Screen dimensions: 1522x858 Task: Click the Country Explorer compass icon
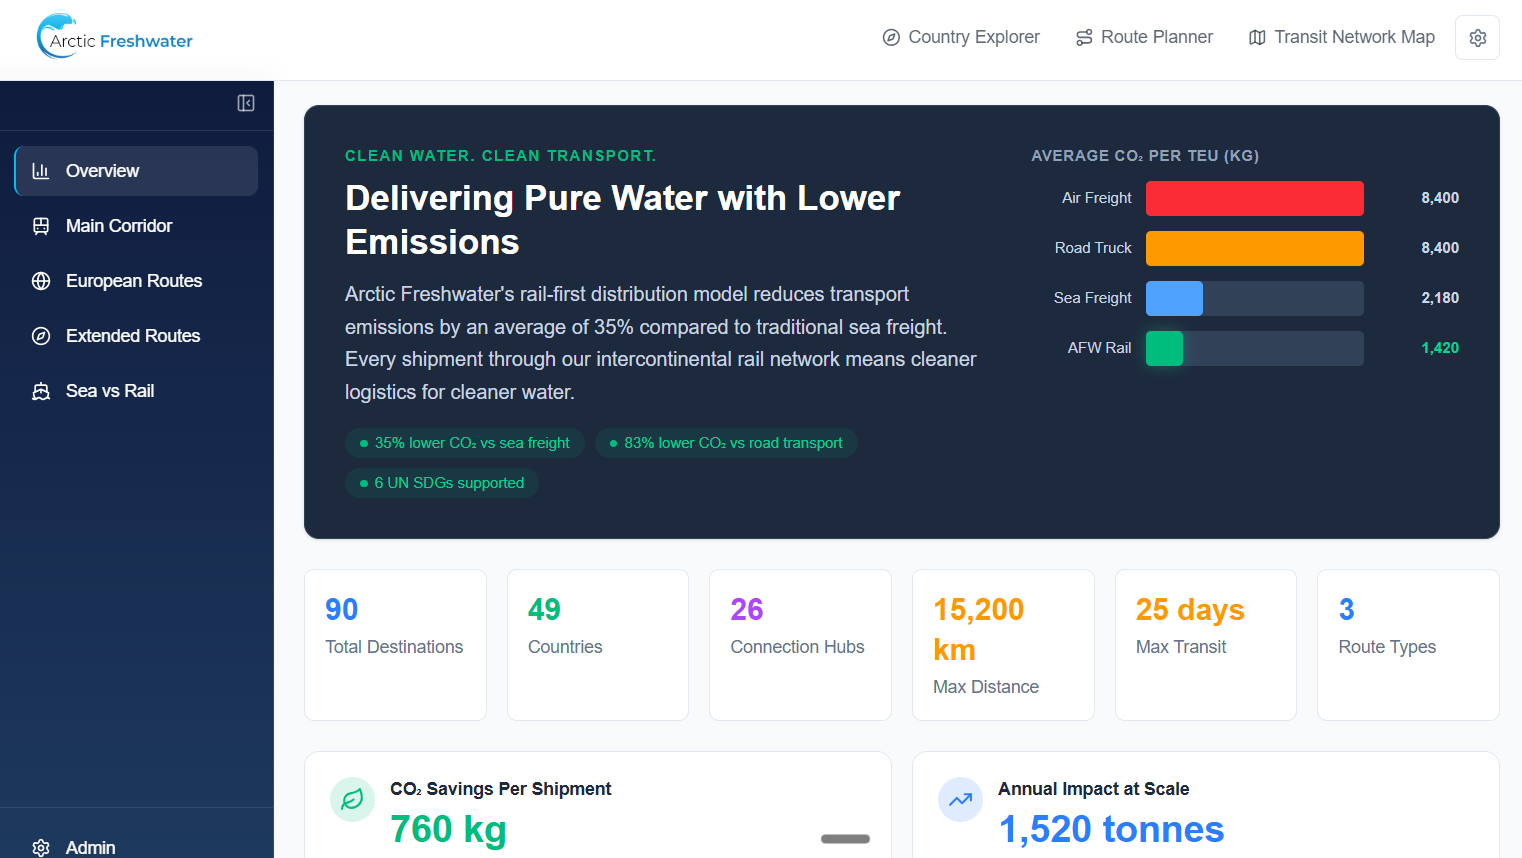[x=889, y=37]
